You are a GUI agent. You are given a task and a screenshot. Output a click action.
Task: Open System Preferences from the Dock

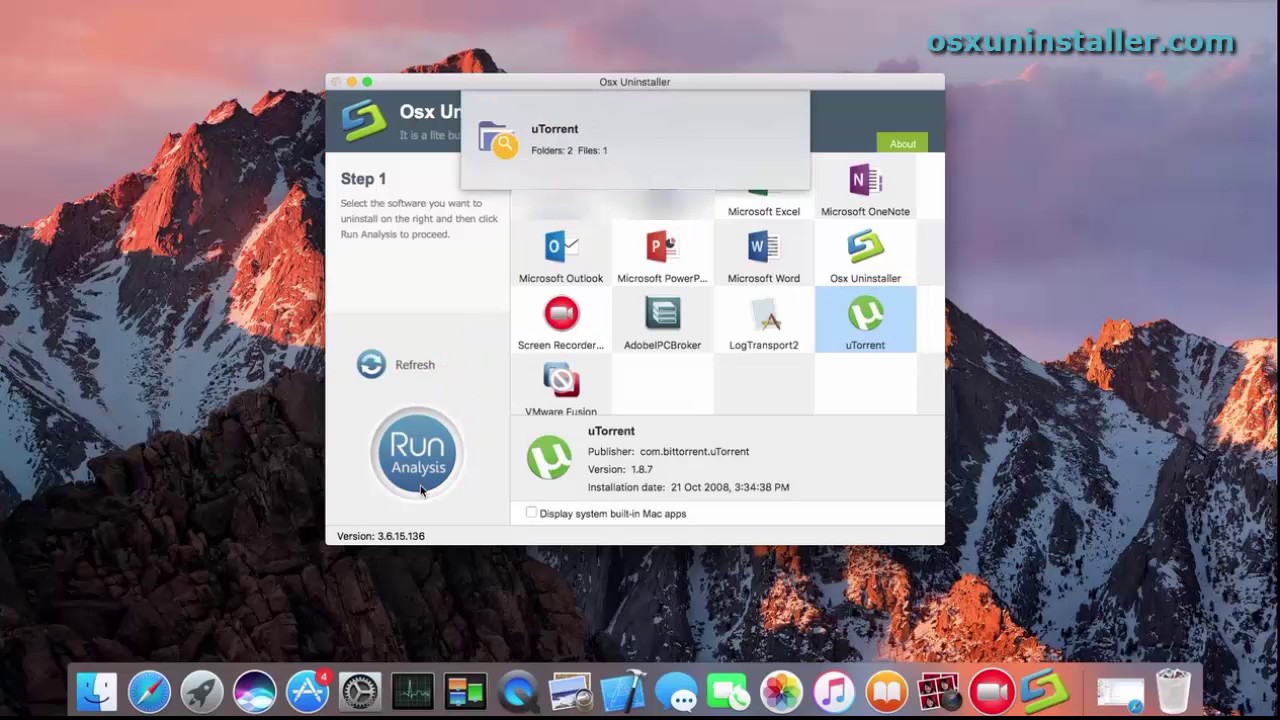pos(360,692)
